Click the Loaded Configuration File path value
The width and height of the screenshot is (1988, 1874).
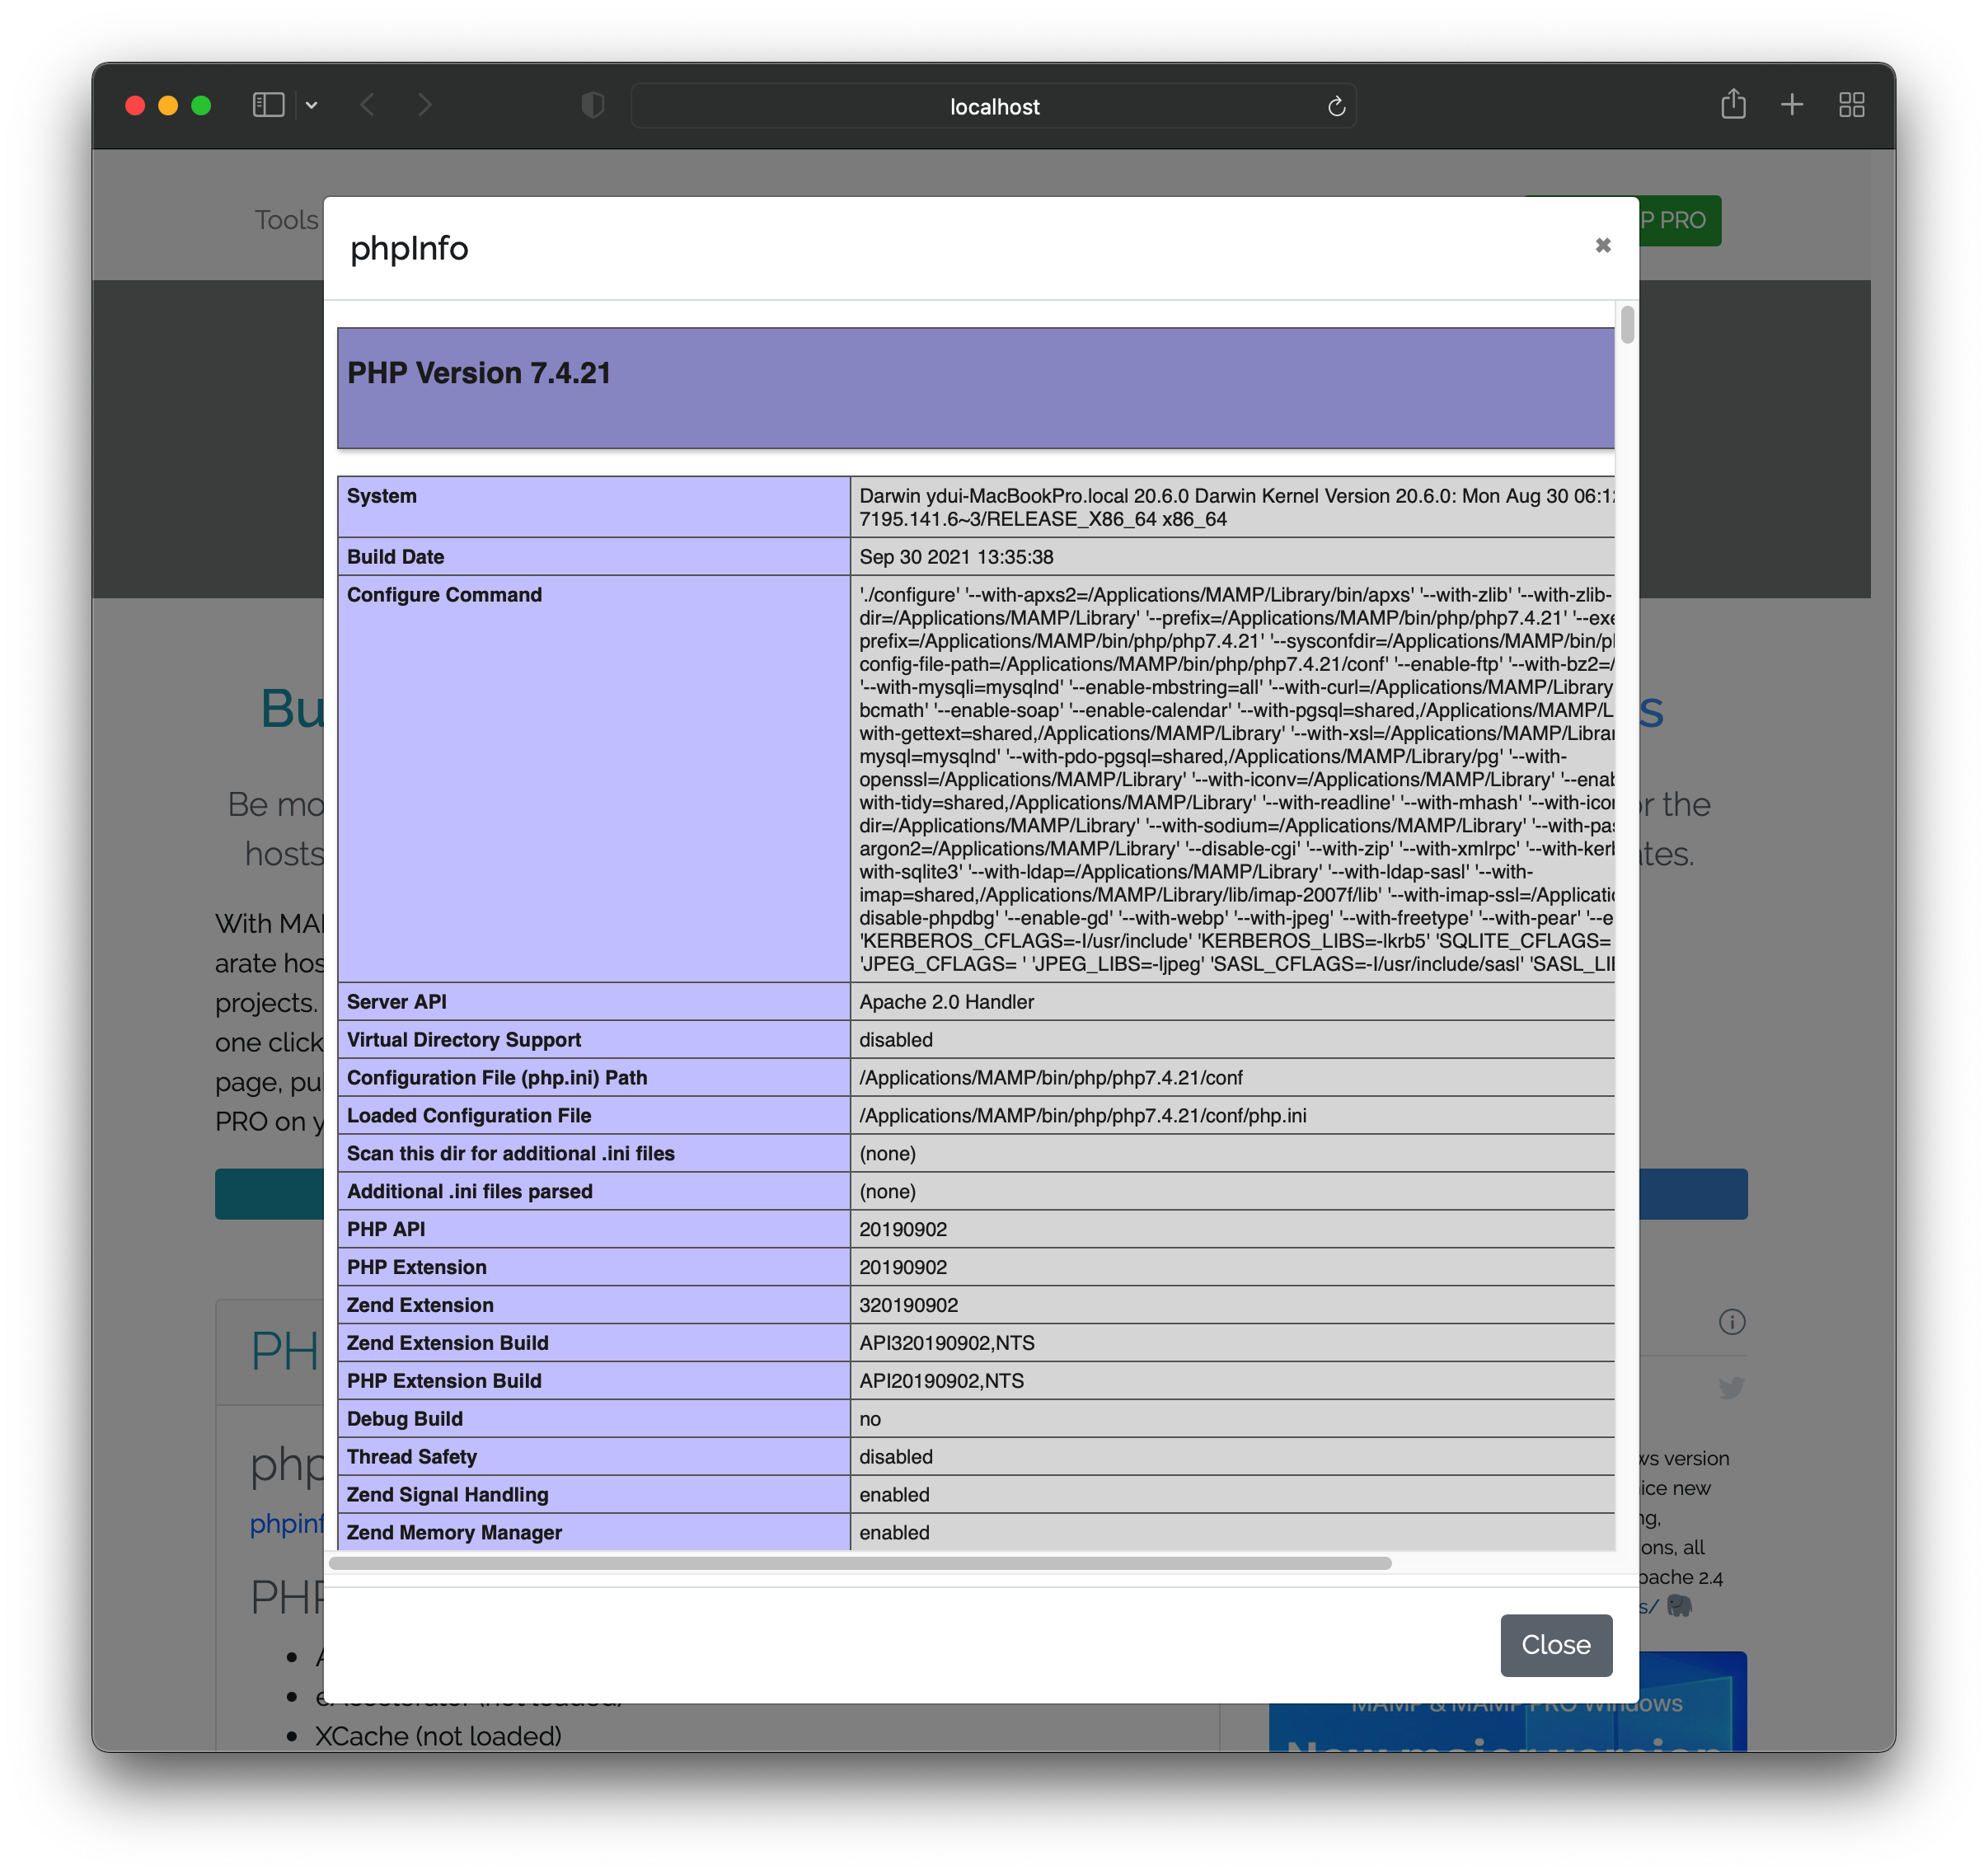pyautogui.click(x=1082, y=1115)
